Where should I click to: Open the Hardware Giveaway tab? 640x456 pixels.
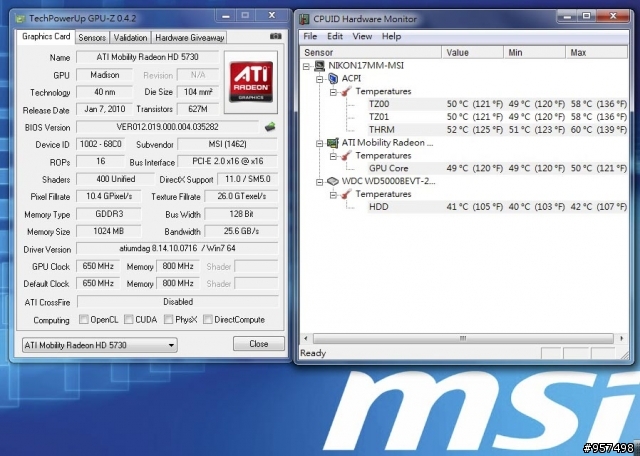point(190,38)
